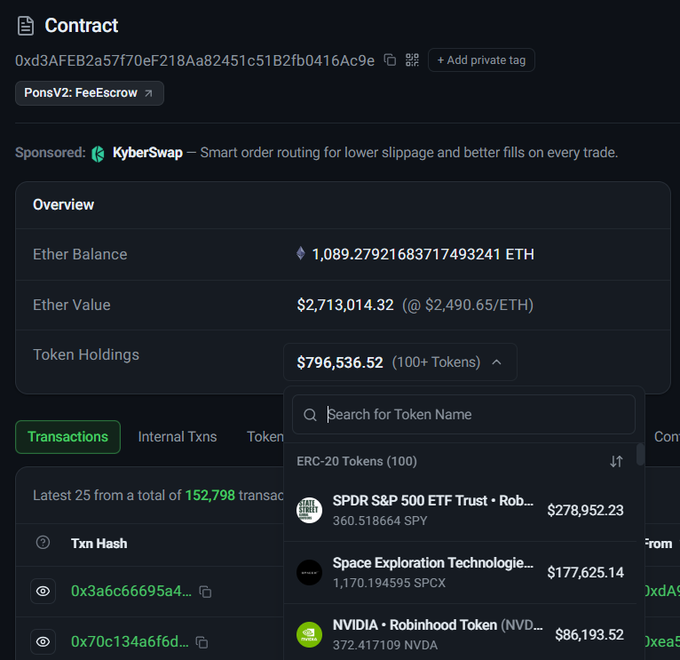Preview the 0x3a6c66695a4 transaction details
This screenshot has height=660, width=680.
coord(43,591)
